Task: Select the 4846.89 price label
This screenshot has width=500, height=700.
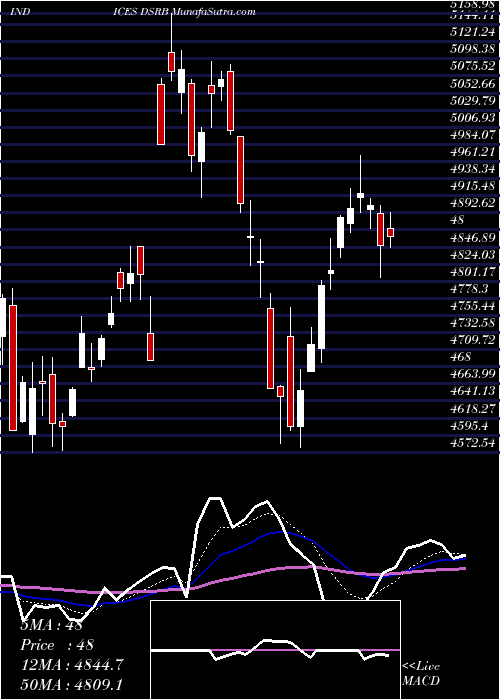Action: [472, 237]
